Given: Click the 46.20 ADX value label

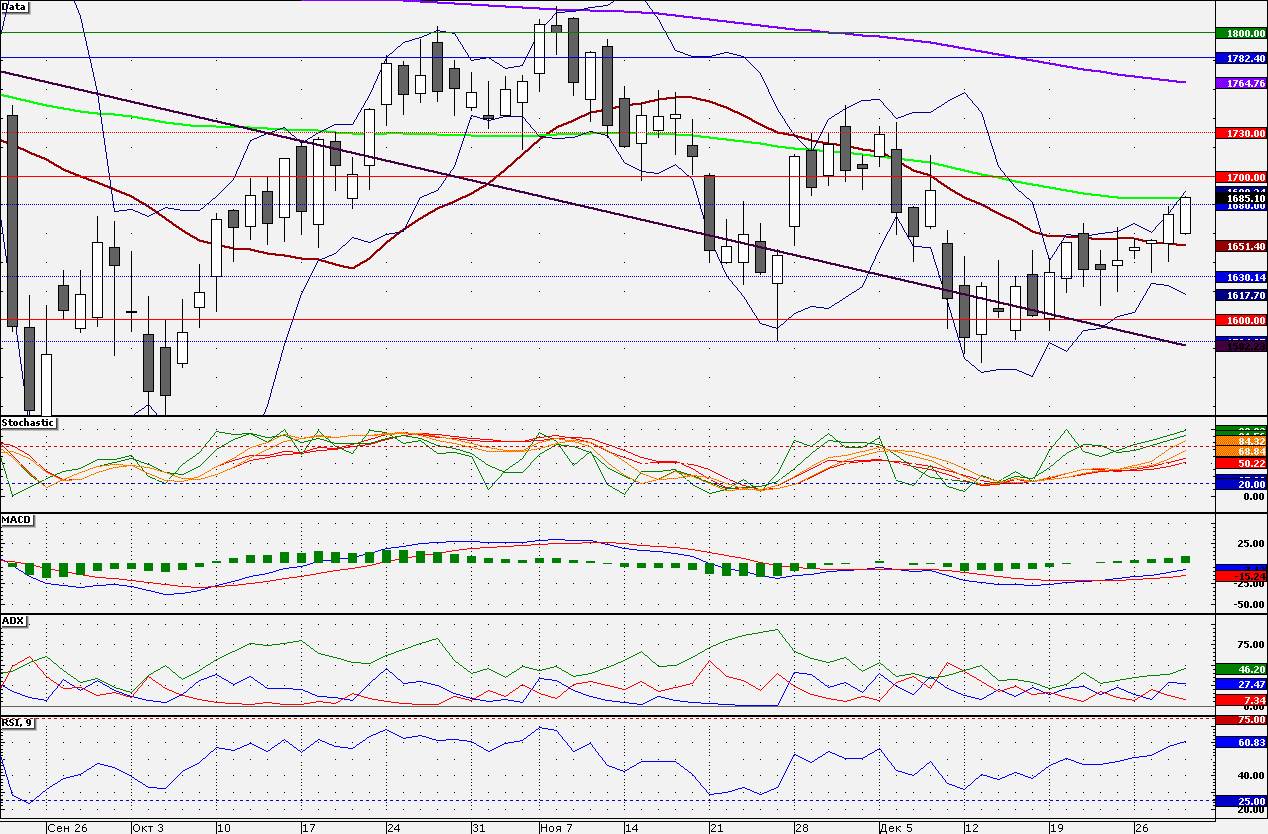Looking at the screenshot, I should click(x=1241, y=668).
